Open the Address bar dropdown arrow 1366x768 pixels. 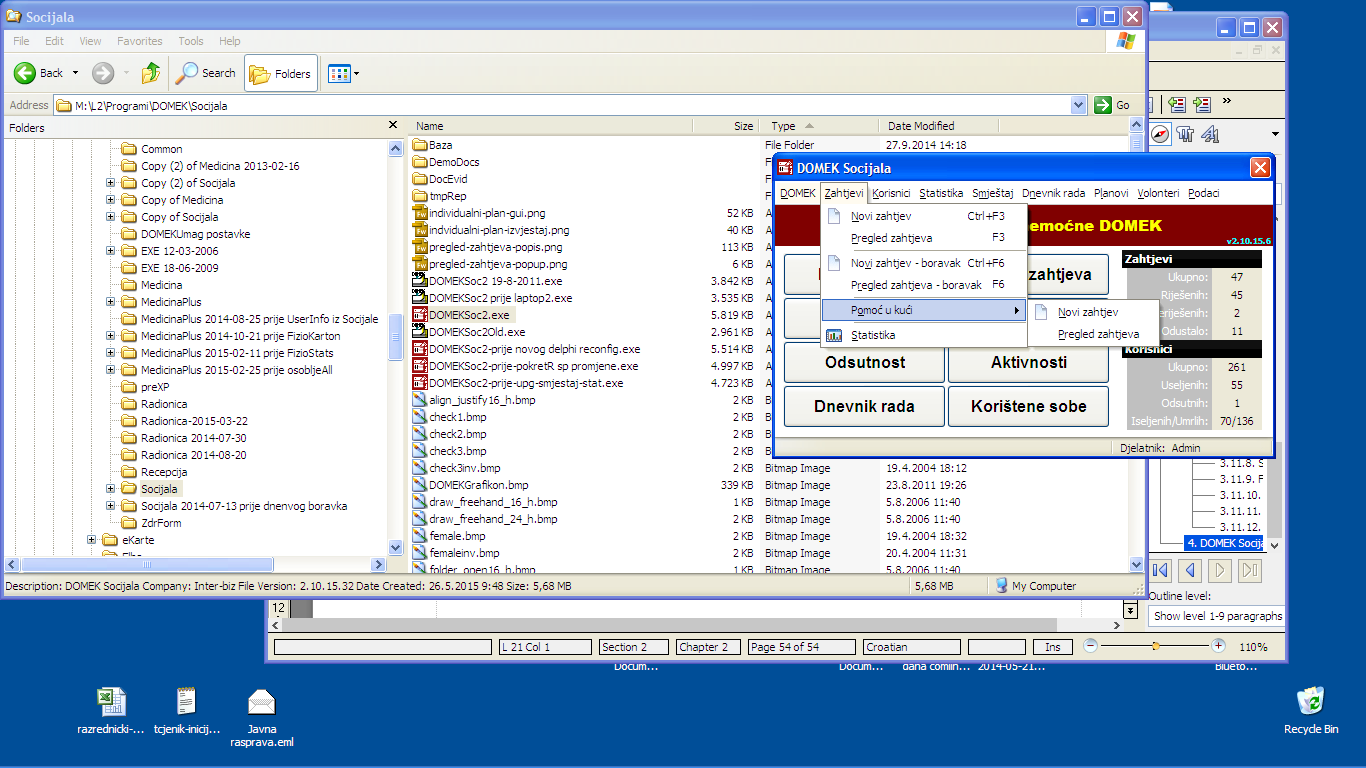coord(1078,105)
